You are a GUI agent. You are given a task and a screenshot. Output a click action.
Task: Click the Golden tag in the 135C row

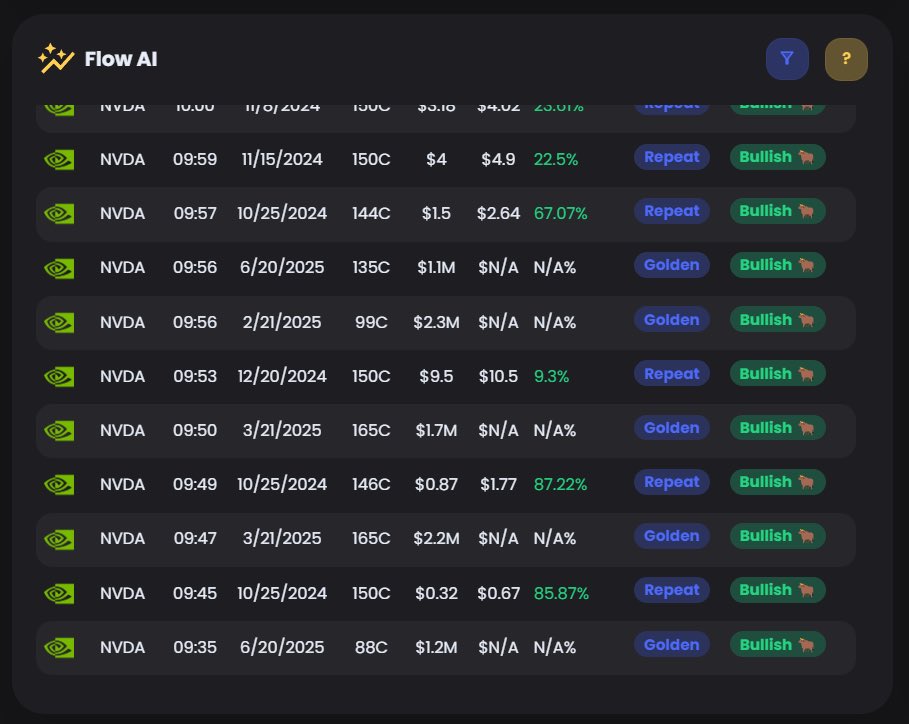point(672,265)
